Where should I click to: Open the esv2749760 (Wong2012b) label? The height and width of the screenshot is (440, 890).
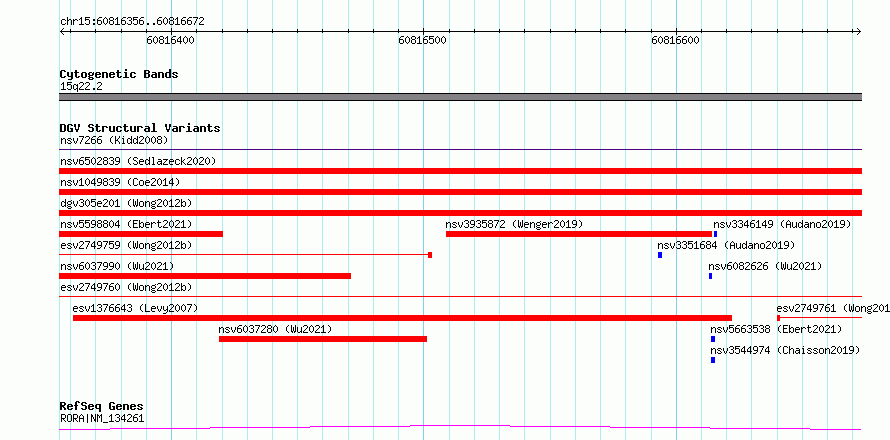pyautogui.click(x=126, y=287)
